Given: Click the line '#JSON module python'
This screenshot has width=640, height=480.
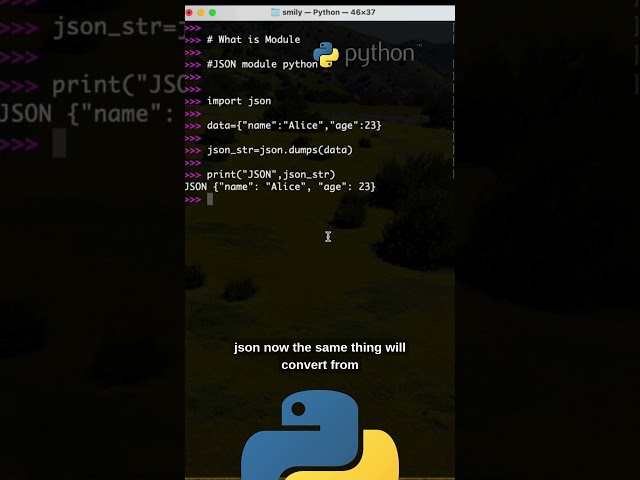Looking at the screenshot, I should [x=262, y=64].
